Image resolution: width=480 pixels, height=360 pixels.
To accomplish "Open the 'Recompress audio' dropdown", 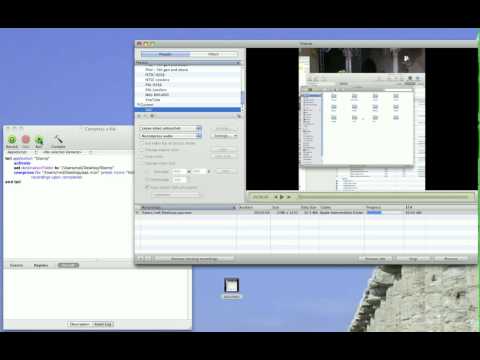I will (170, 136).
